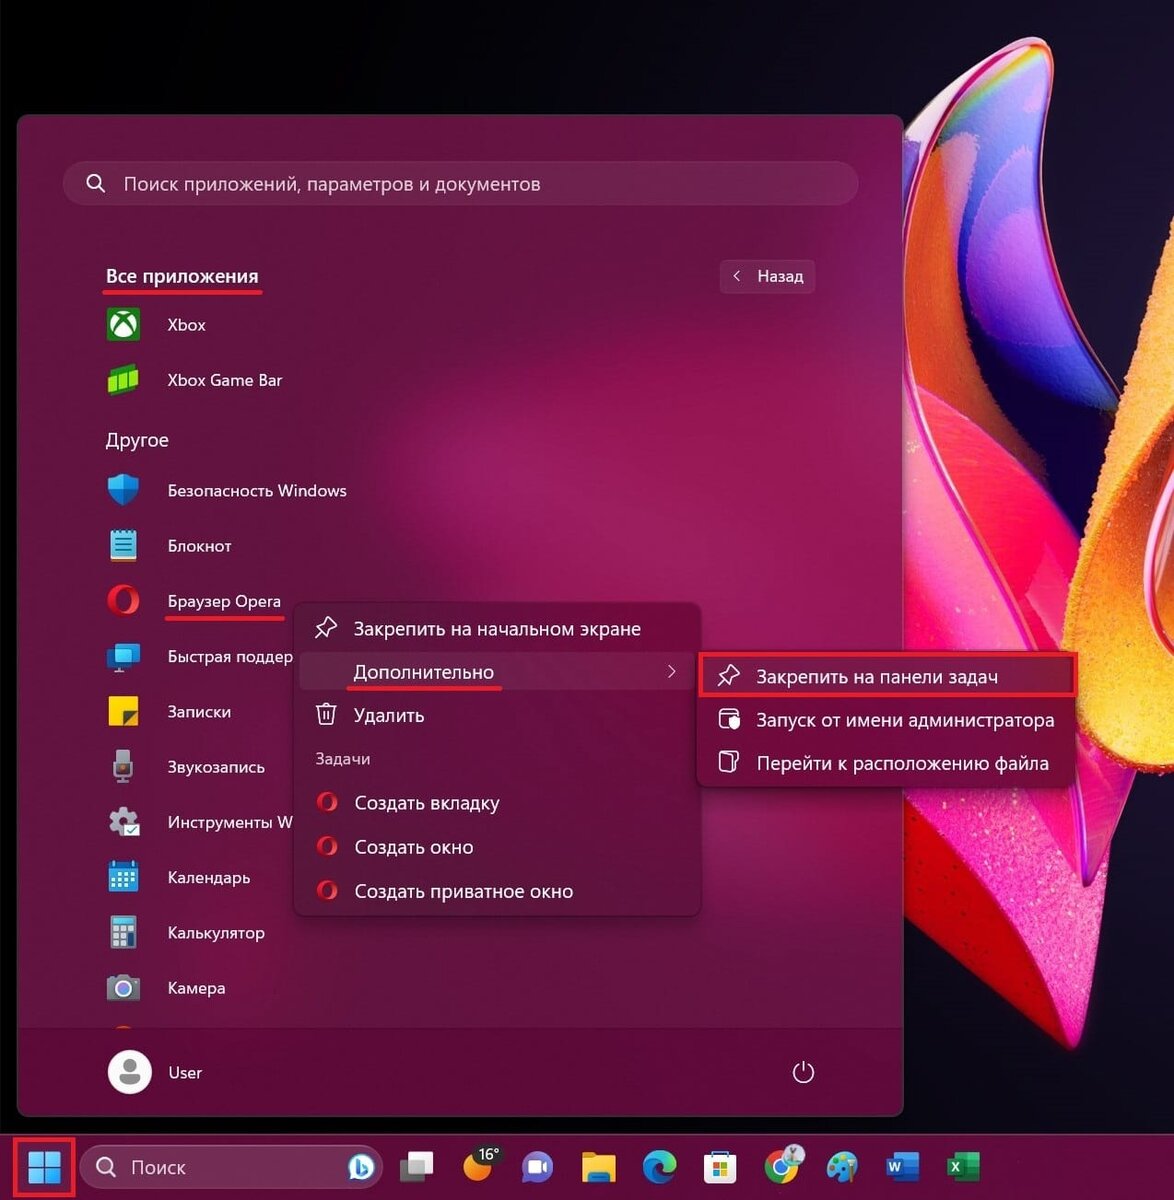The width and height of the screenshot is (1174, 1200).
Task: Click the Записки label
Action: tap(199, 712)
